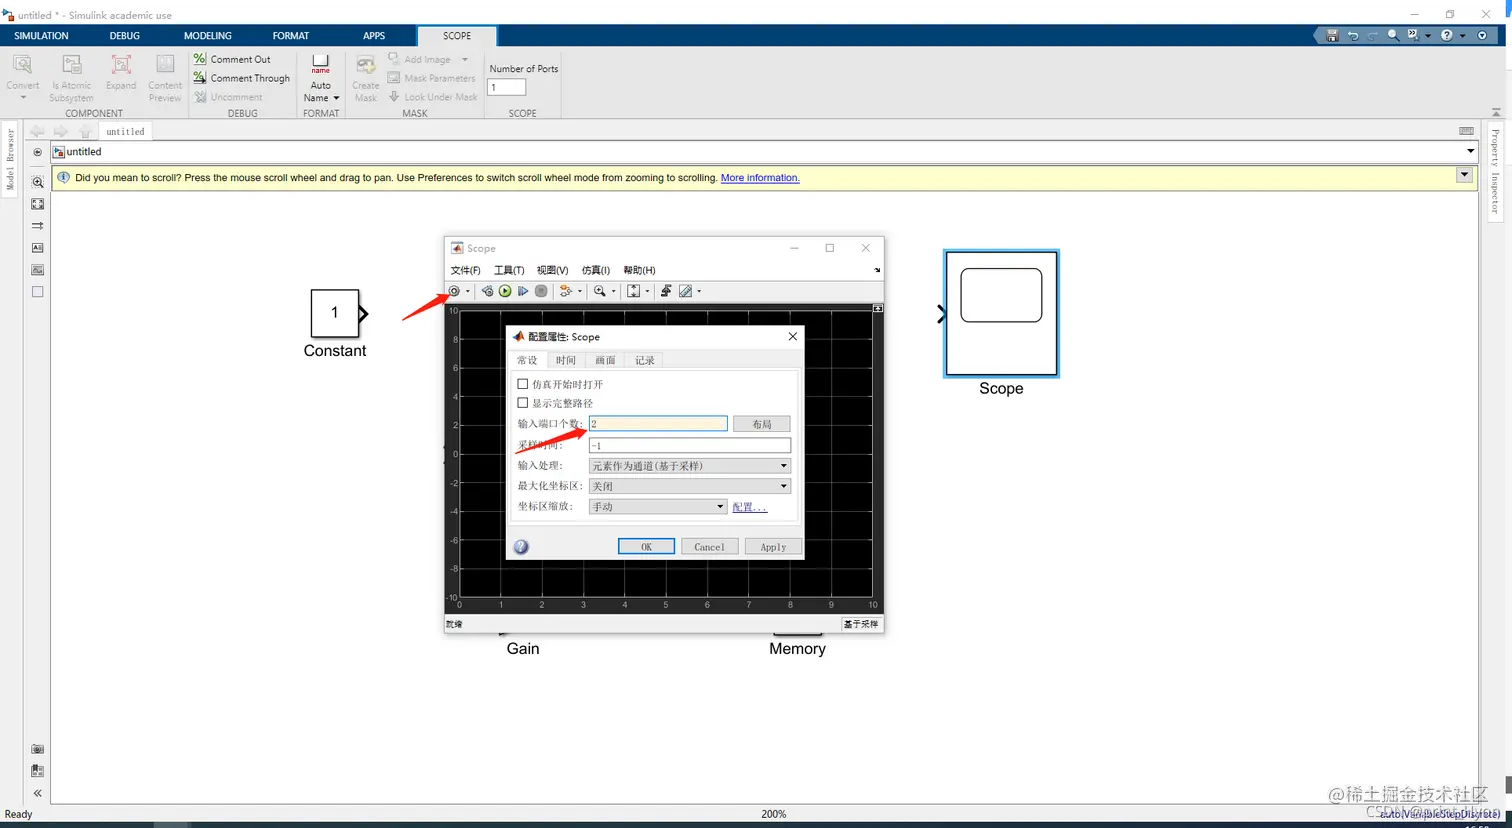Viewport: 1512px width, 828px height.
Task: Click the search magnifier in quick access
Action: pyautogui.click(x=1393, y=35)
